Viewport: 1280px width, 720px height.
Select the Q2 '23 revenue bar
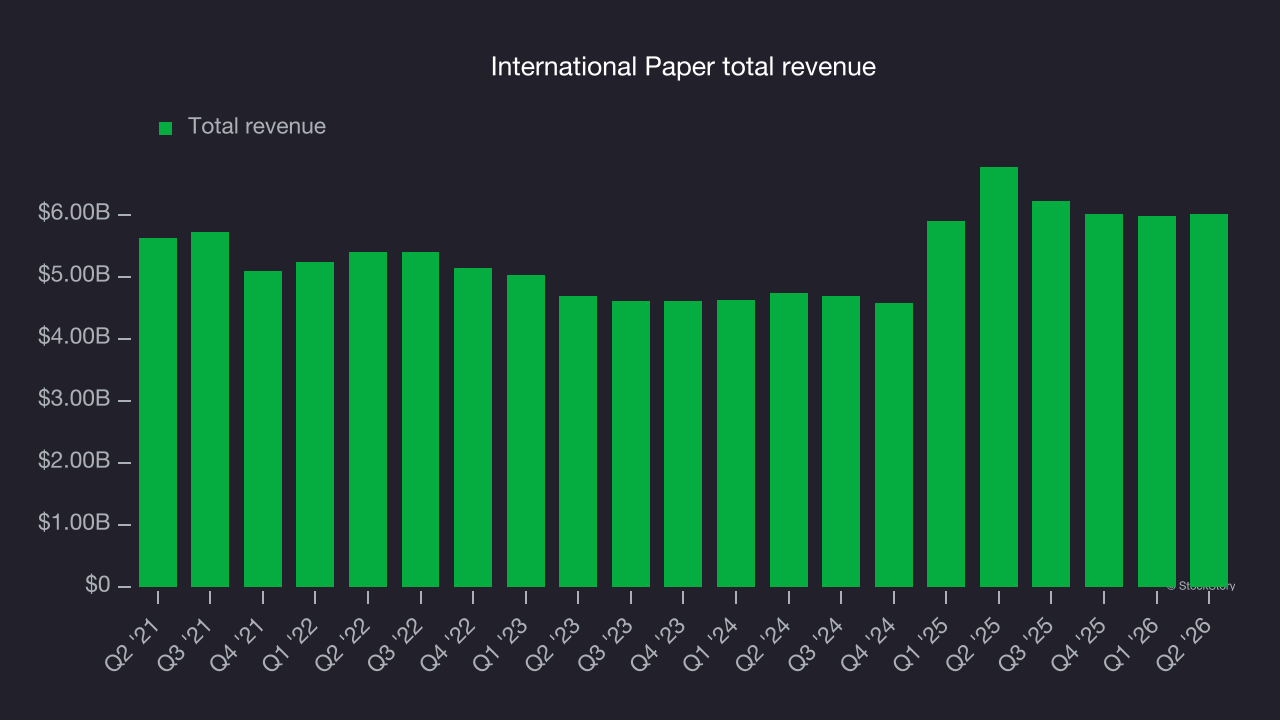coord(578,441)
